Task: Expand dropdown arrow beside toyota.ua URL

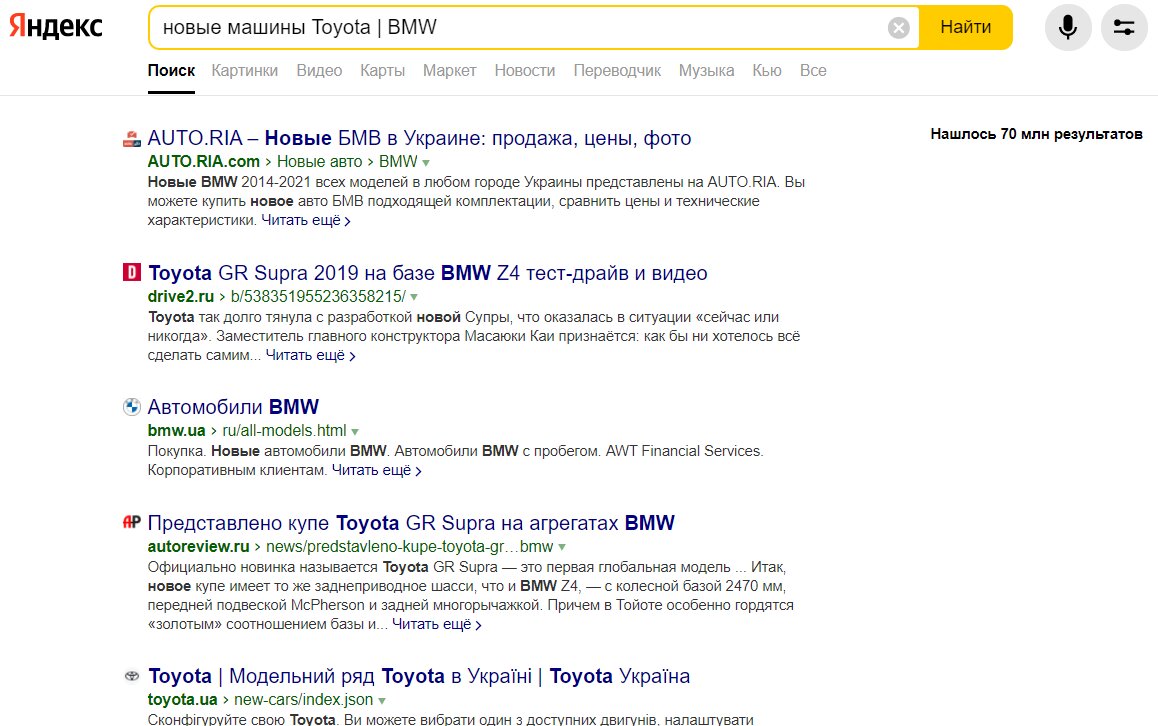Action: point(382,700)
